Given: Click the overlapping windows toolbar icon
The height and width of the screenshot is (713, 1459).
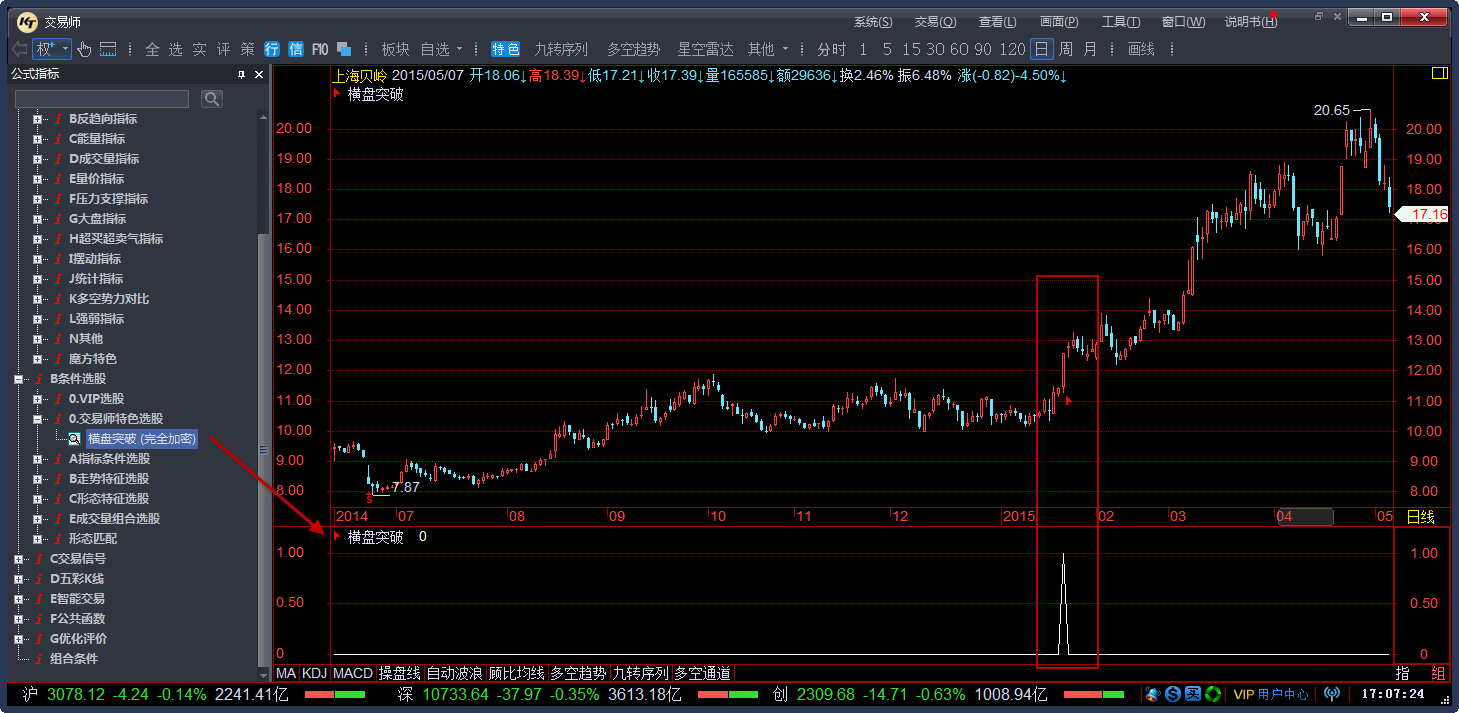Looking at the screenshot, I should 344,49.
